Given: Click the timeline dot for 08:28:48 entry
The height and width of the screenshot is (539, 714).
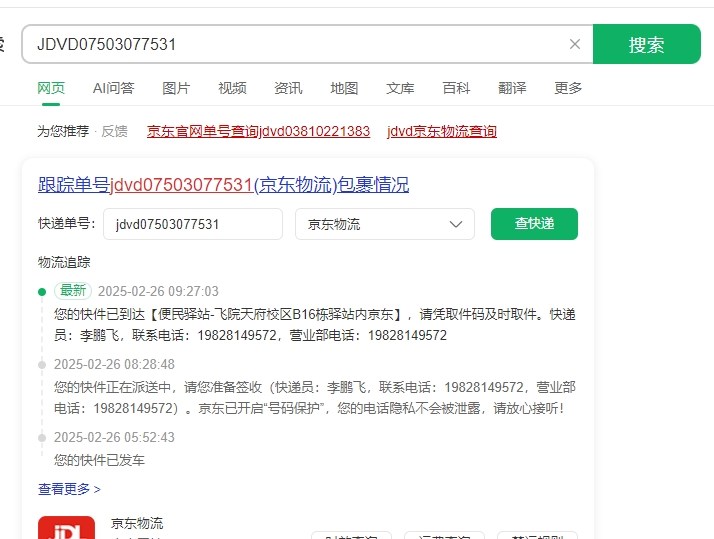Looking at the screenshot, I should click(x=42, y=365).
